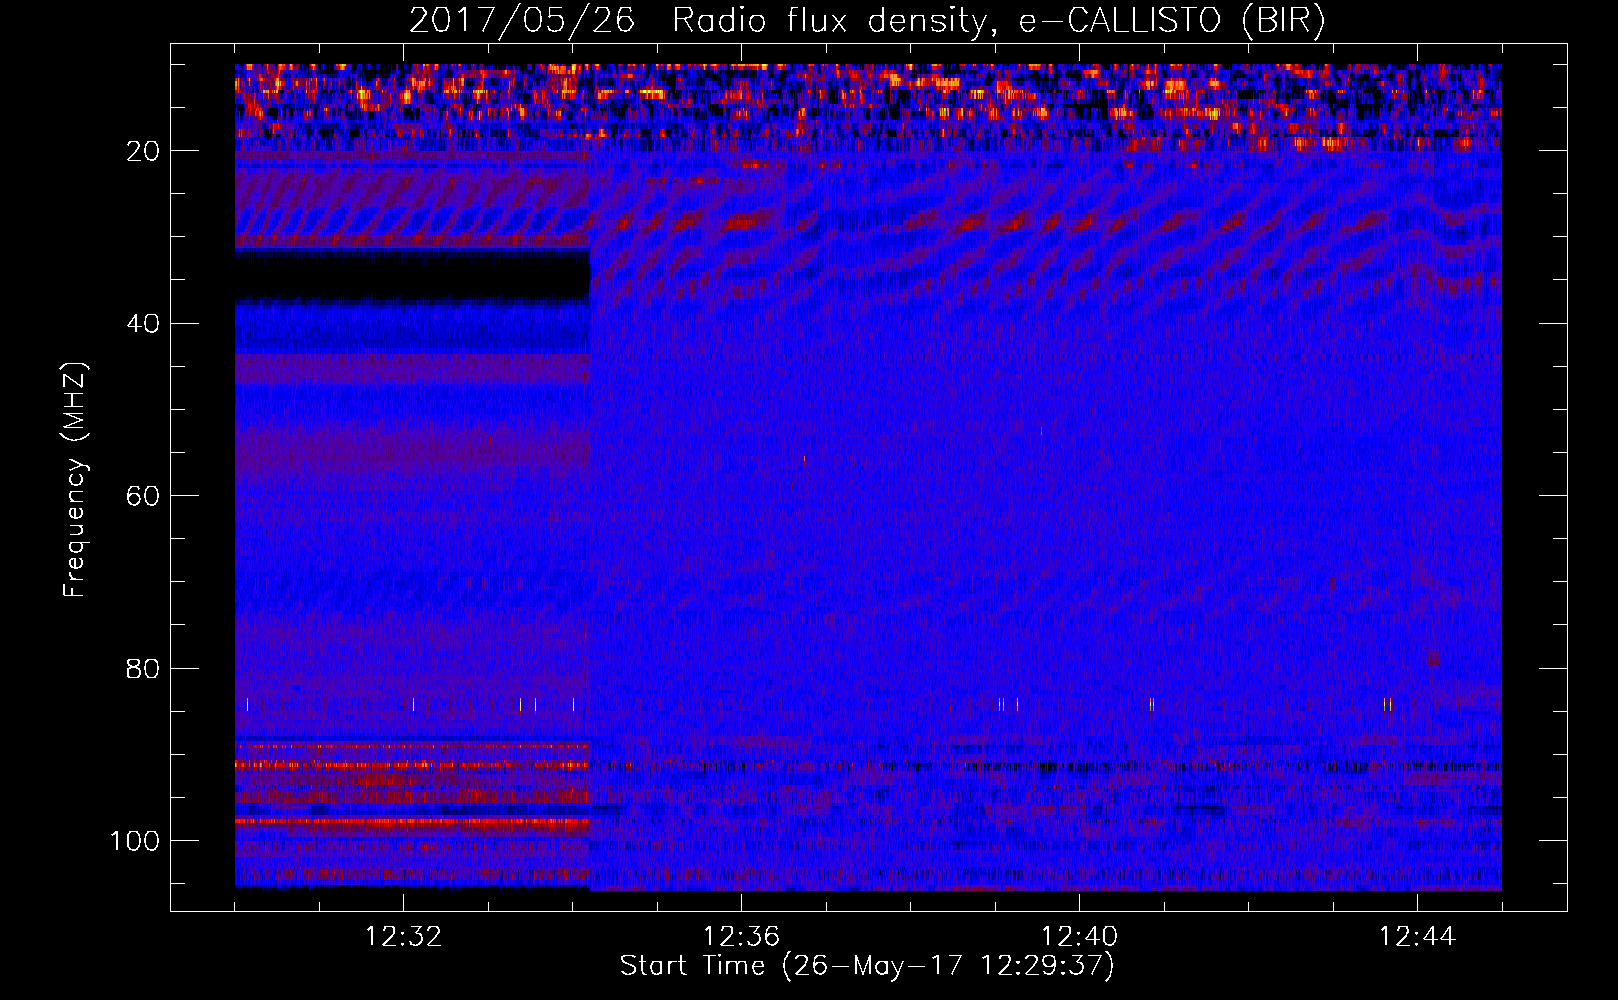Screen dimensions: 1618x1000
Task: Click the 12:36 time tick label
Action: pos(741,937)
